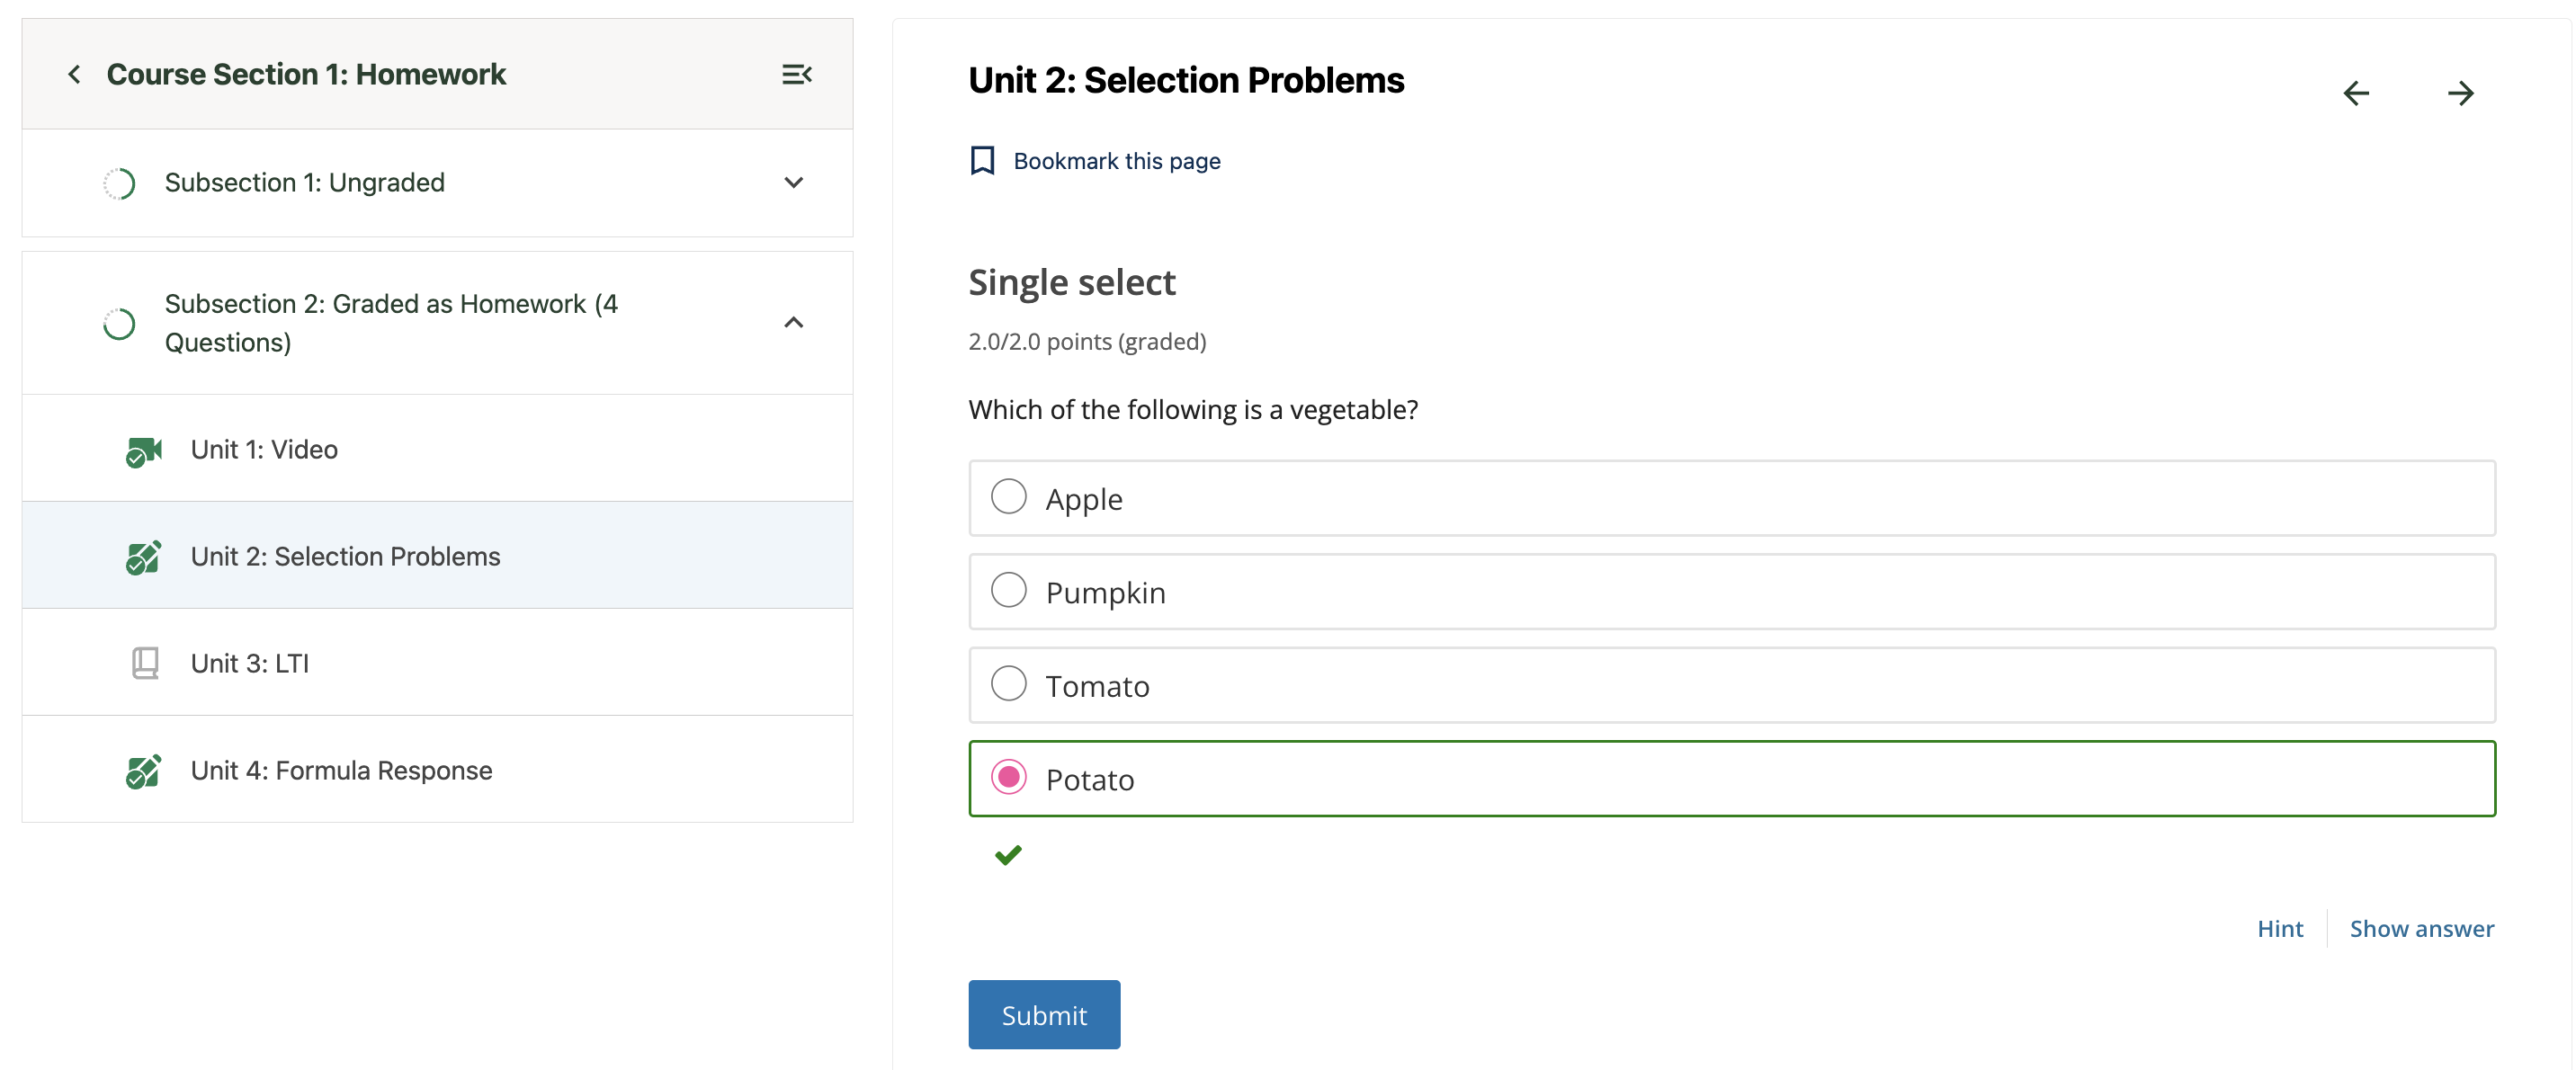
Task: Go to next unit with right arrow
Action: click(2460, 94)
